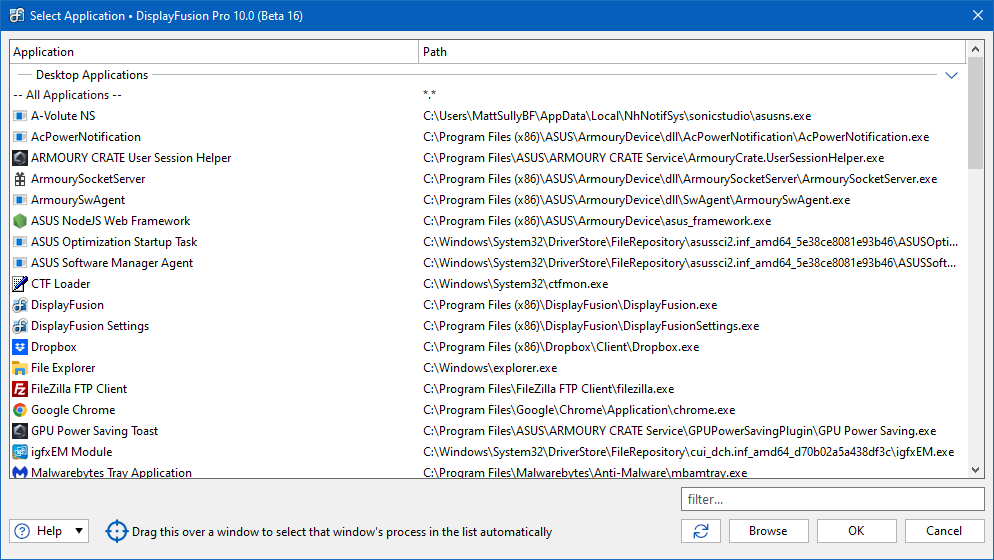Open the Help dropdown arrow

click(x=79, y=531)
